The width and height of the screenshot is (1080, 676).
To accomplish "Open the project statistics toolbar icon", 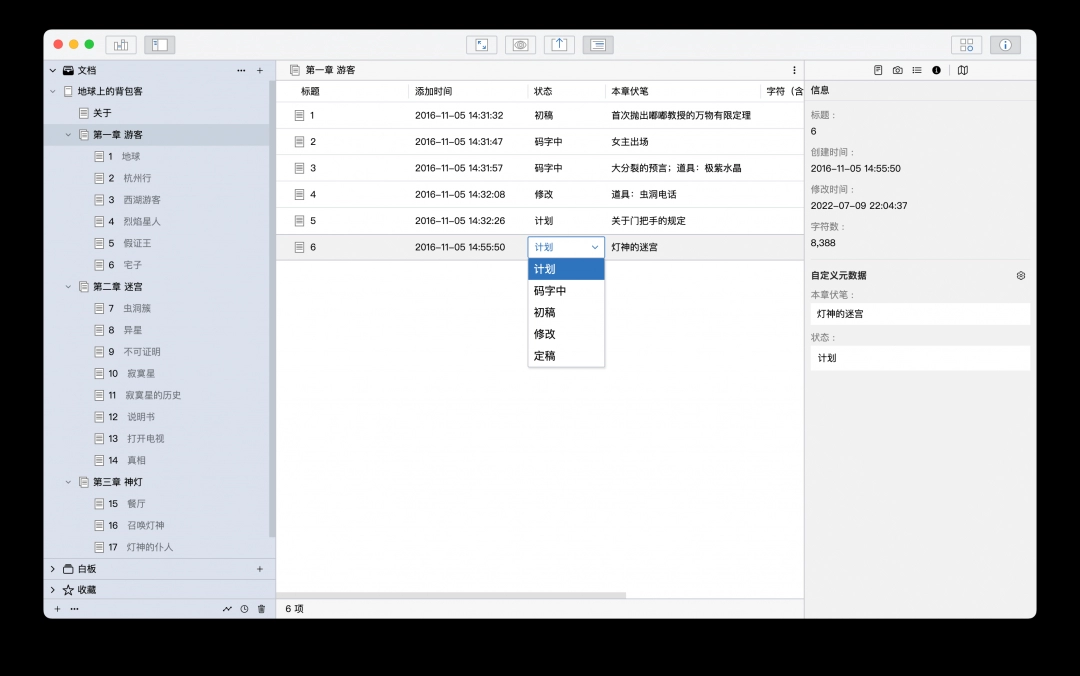I will (x=119, y=44).
